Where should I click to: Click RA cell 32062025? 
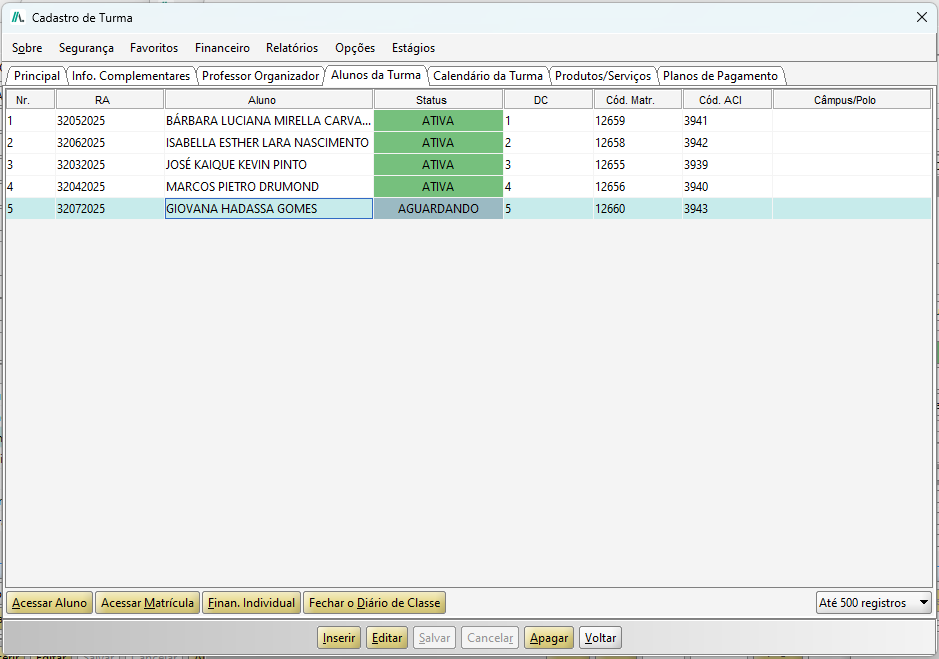pyautogui.click(x=110, y=143)
